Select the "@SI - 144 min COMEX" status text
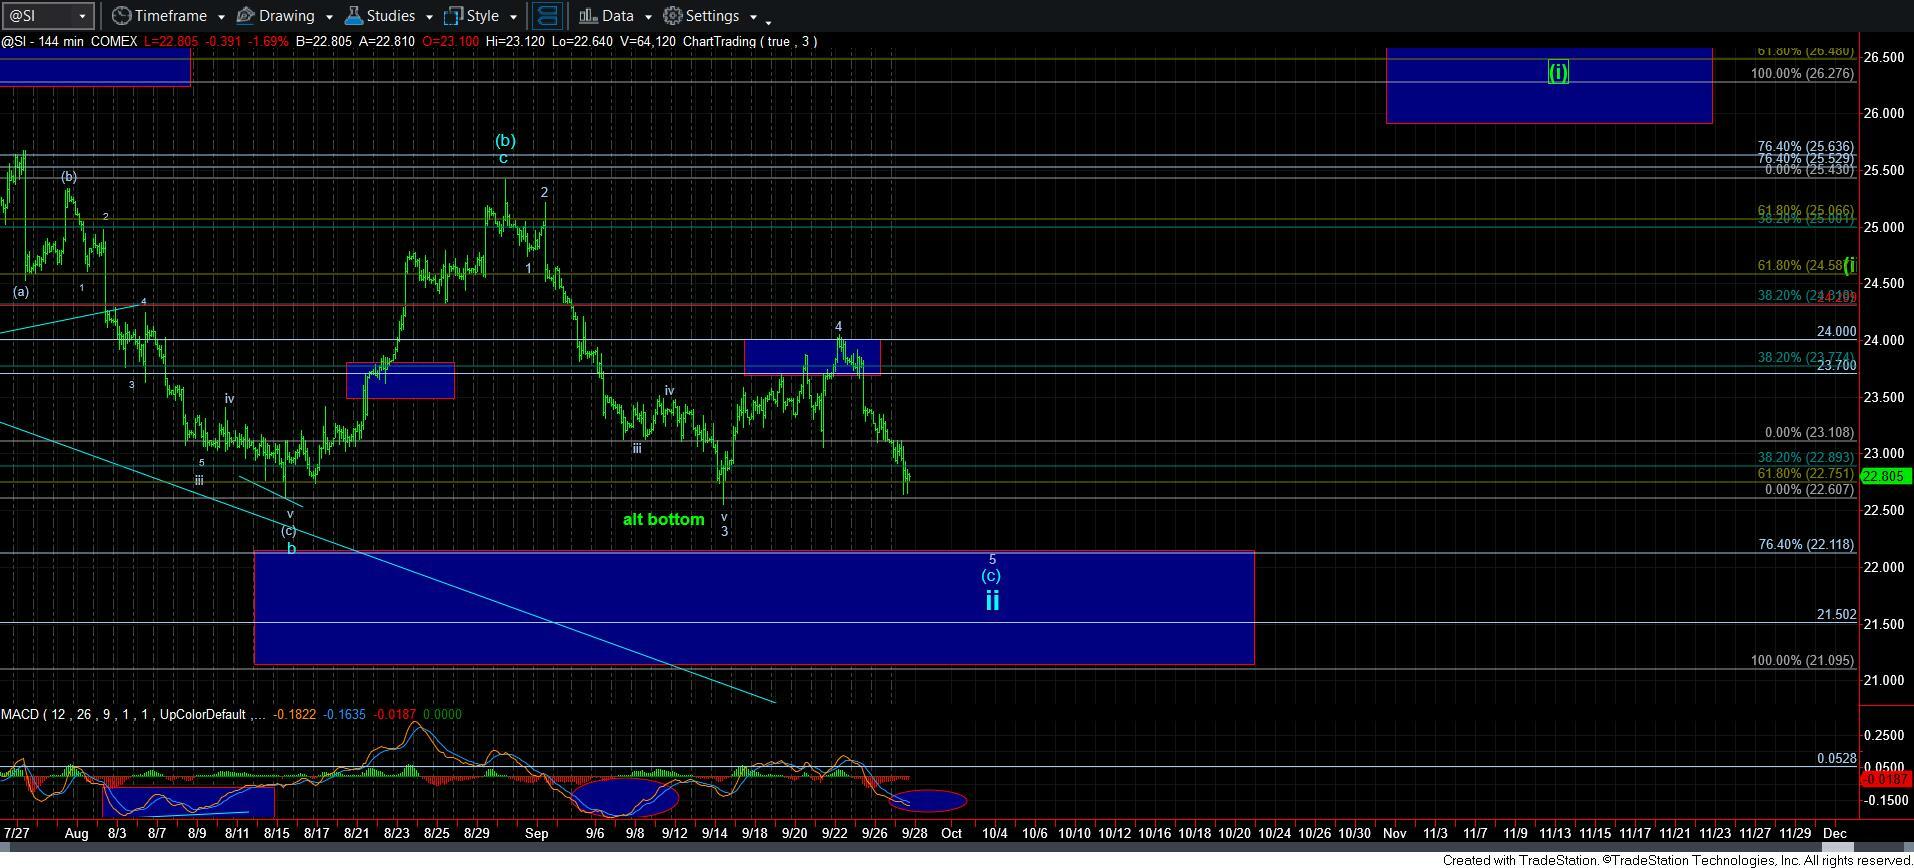Image resolution: width=1914 pixels, height=868 pixels. pyautogui.click(x=69, y=41)
